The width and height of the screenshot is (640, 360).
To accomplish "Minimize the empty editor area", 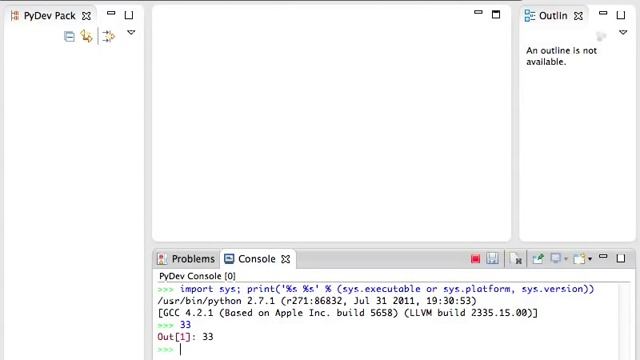I will [478, 13].
